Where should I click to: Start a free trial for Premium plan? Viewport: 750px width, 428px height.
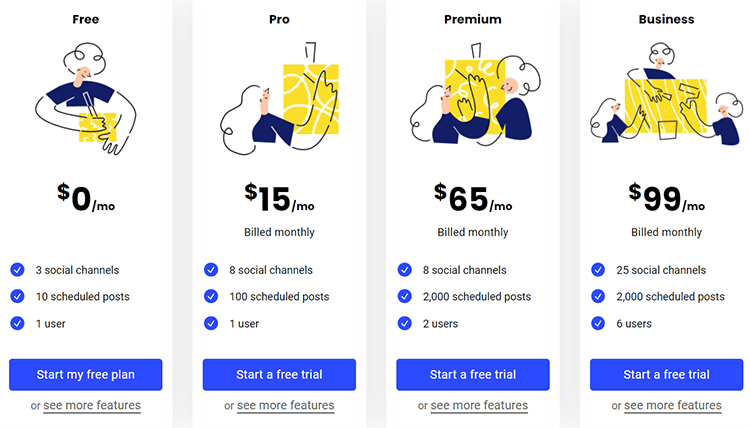pos(473,375)
